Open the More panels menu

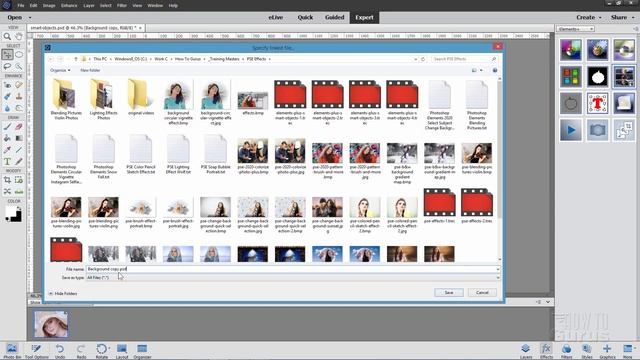pos(627,351)
